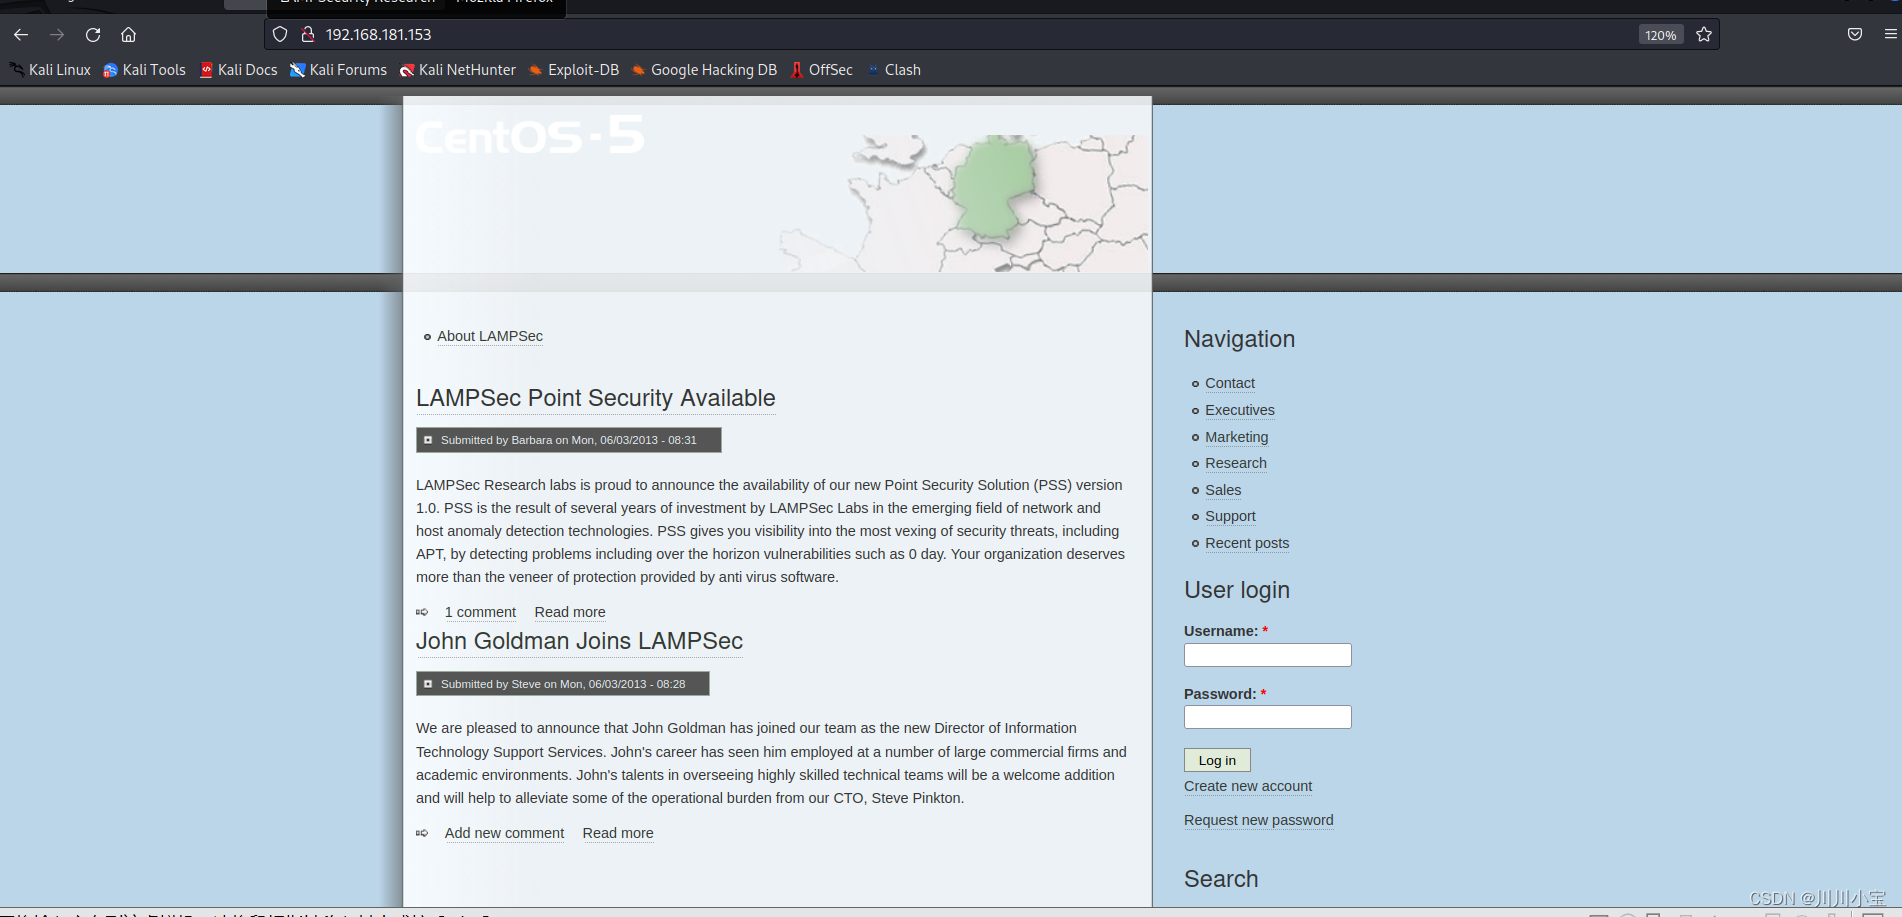Image resolution: width=1902 pixels, height=917 pixels.
Task: Click Read more under John Goldman article
Action: (x=618, y=833)
